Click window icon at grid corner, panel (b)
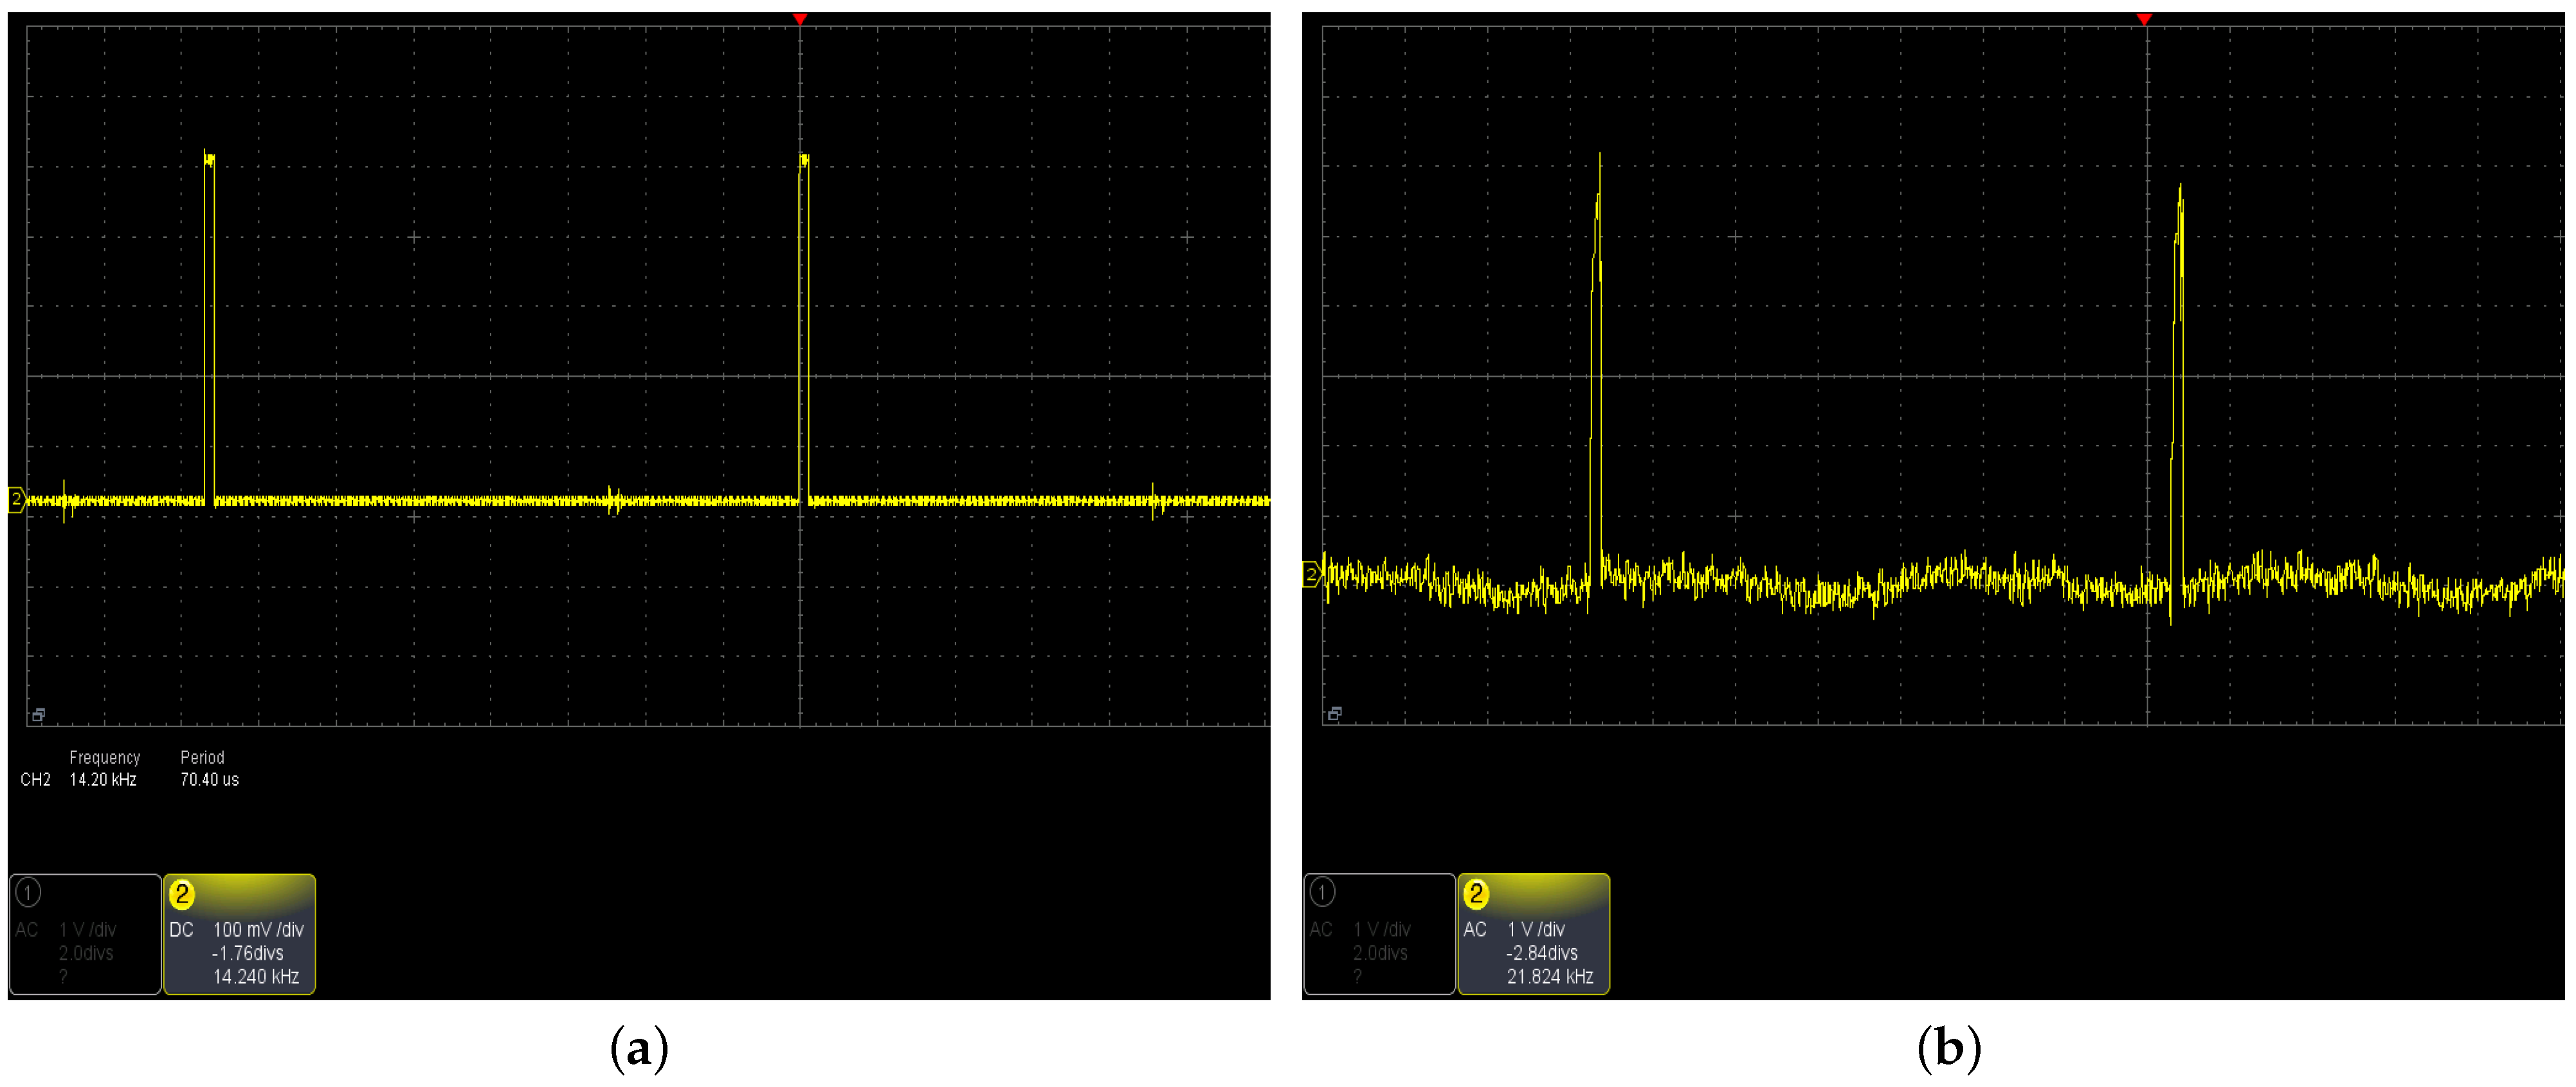The height and width of the screenshot is (1087, 2576). point(1334,714)
